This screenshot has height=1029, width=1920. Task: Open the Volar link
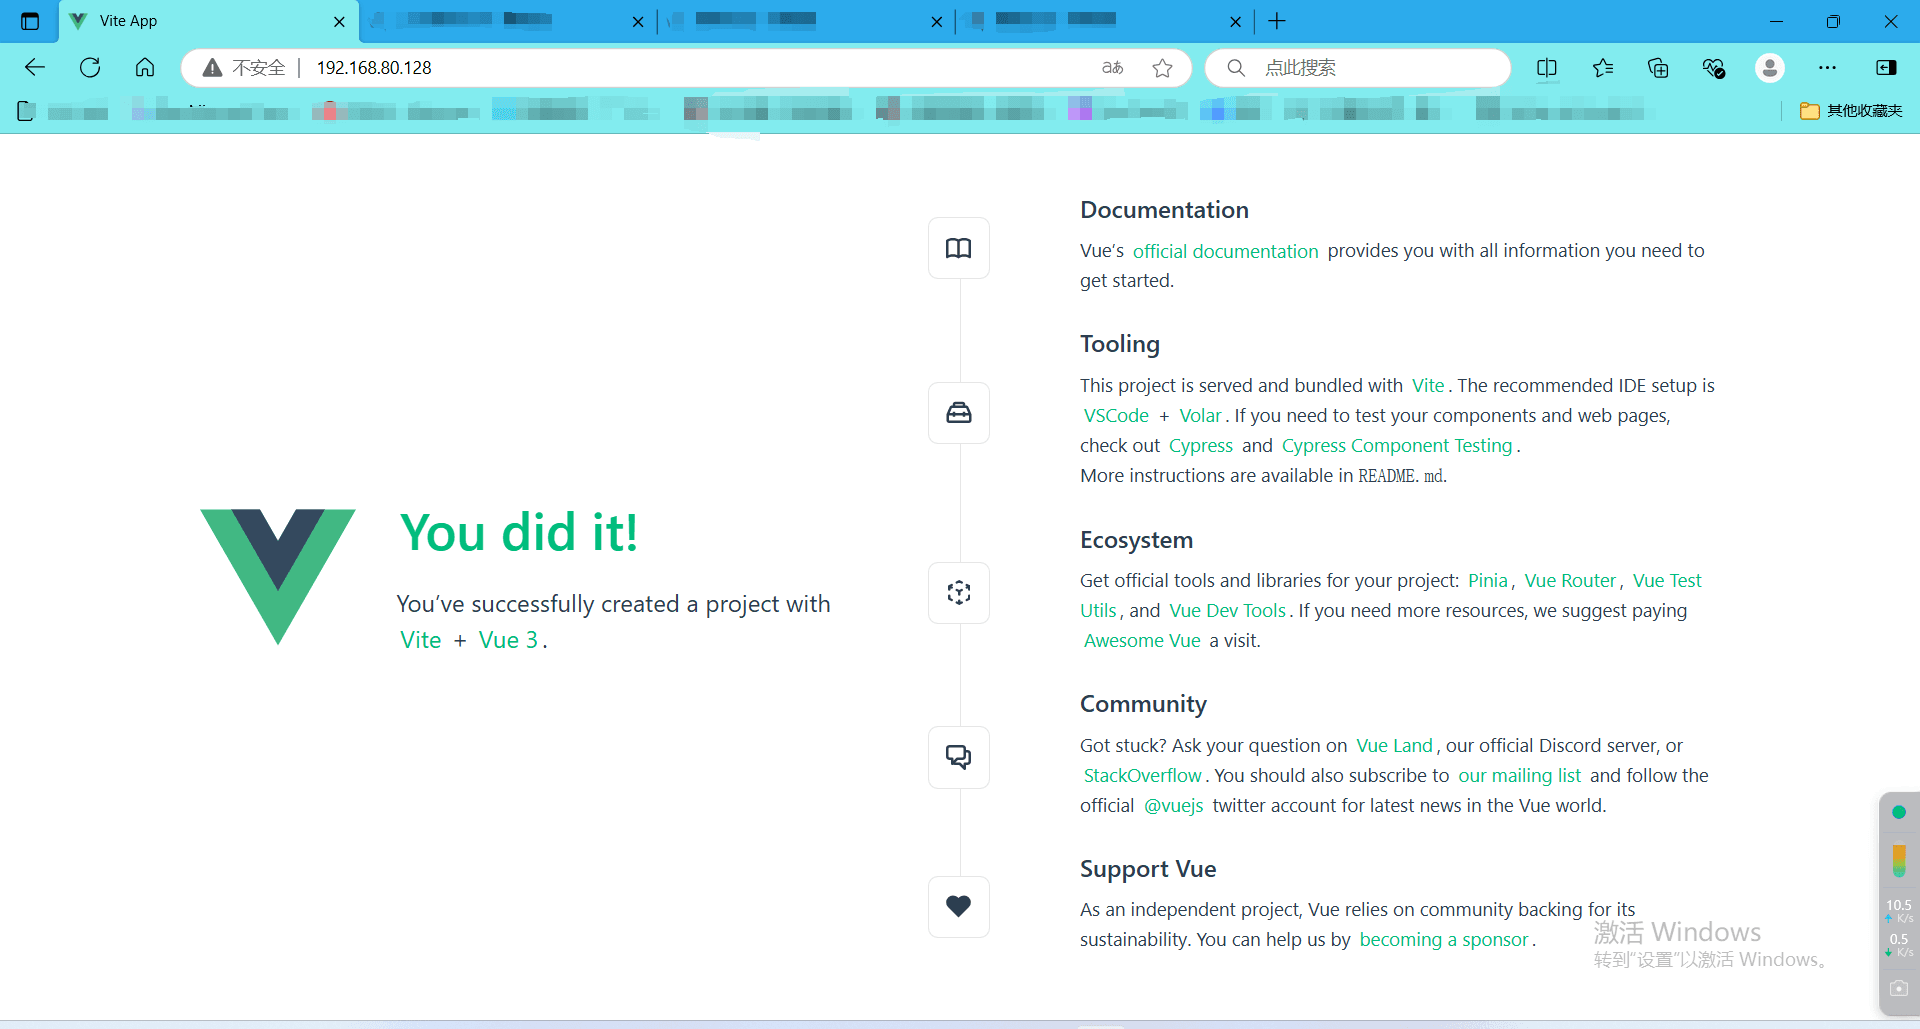click(1200, 416)
